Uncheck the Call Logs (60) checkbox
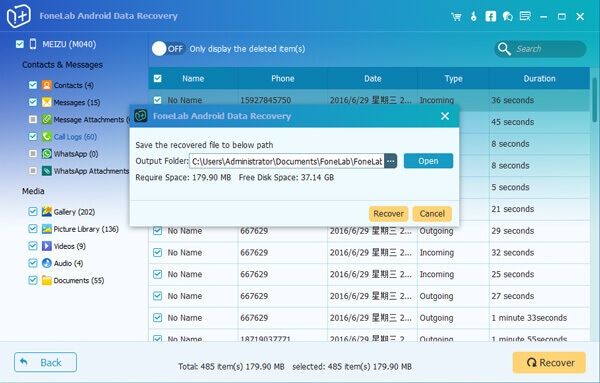This screenshot has width=600, height=383. click(x=33, y=137)
